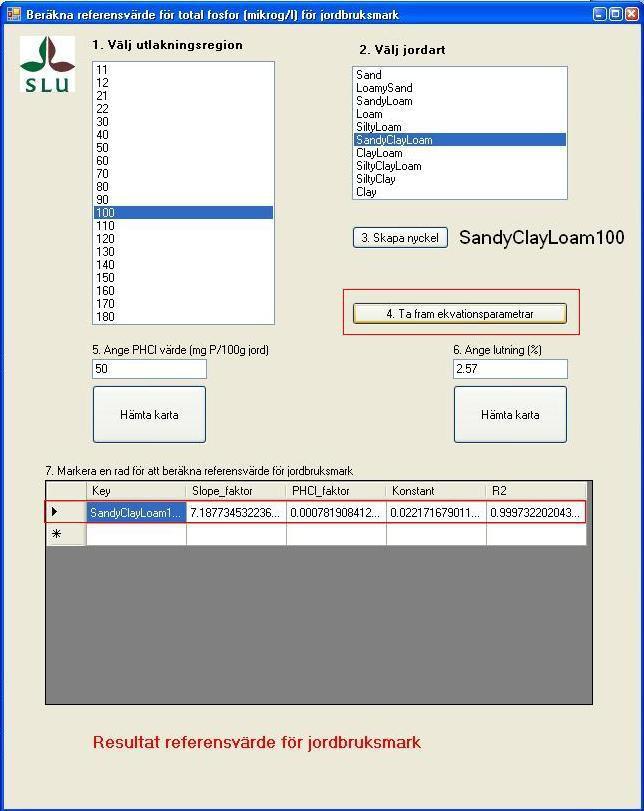Select region 170
This screenshot has width=644, height=811.
coord(183,304)
